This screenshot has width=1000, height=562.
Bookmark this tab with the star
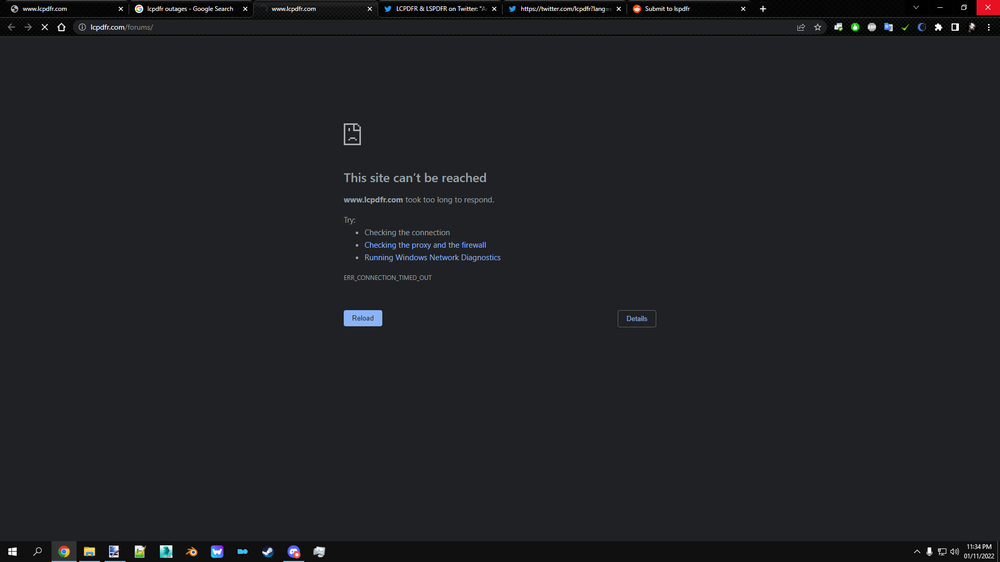click(x=818, y=27)
